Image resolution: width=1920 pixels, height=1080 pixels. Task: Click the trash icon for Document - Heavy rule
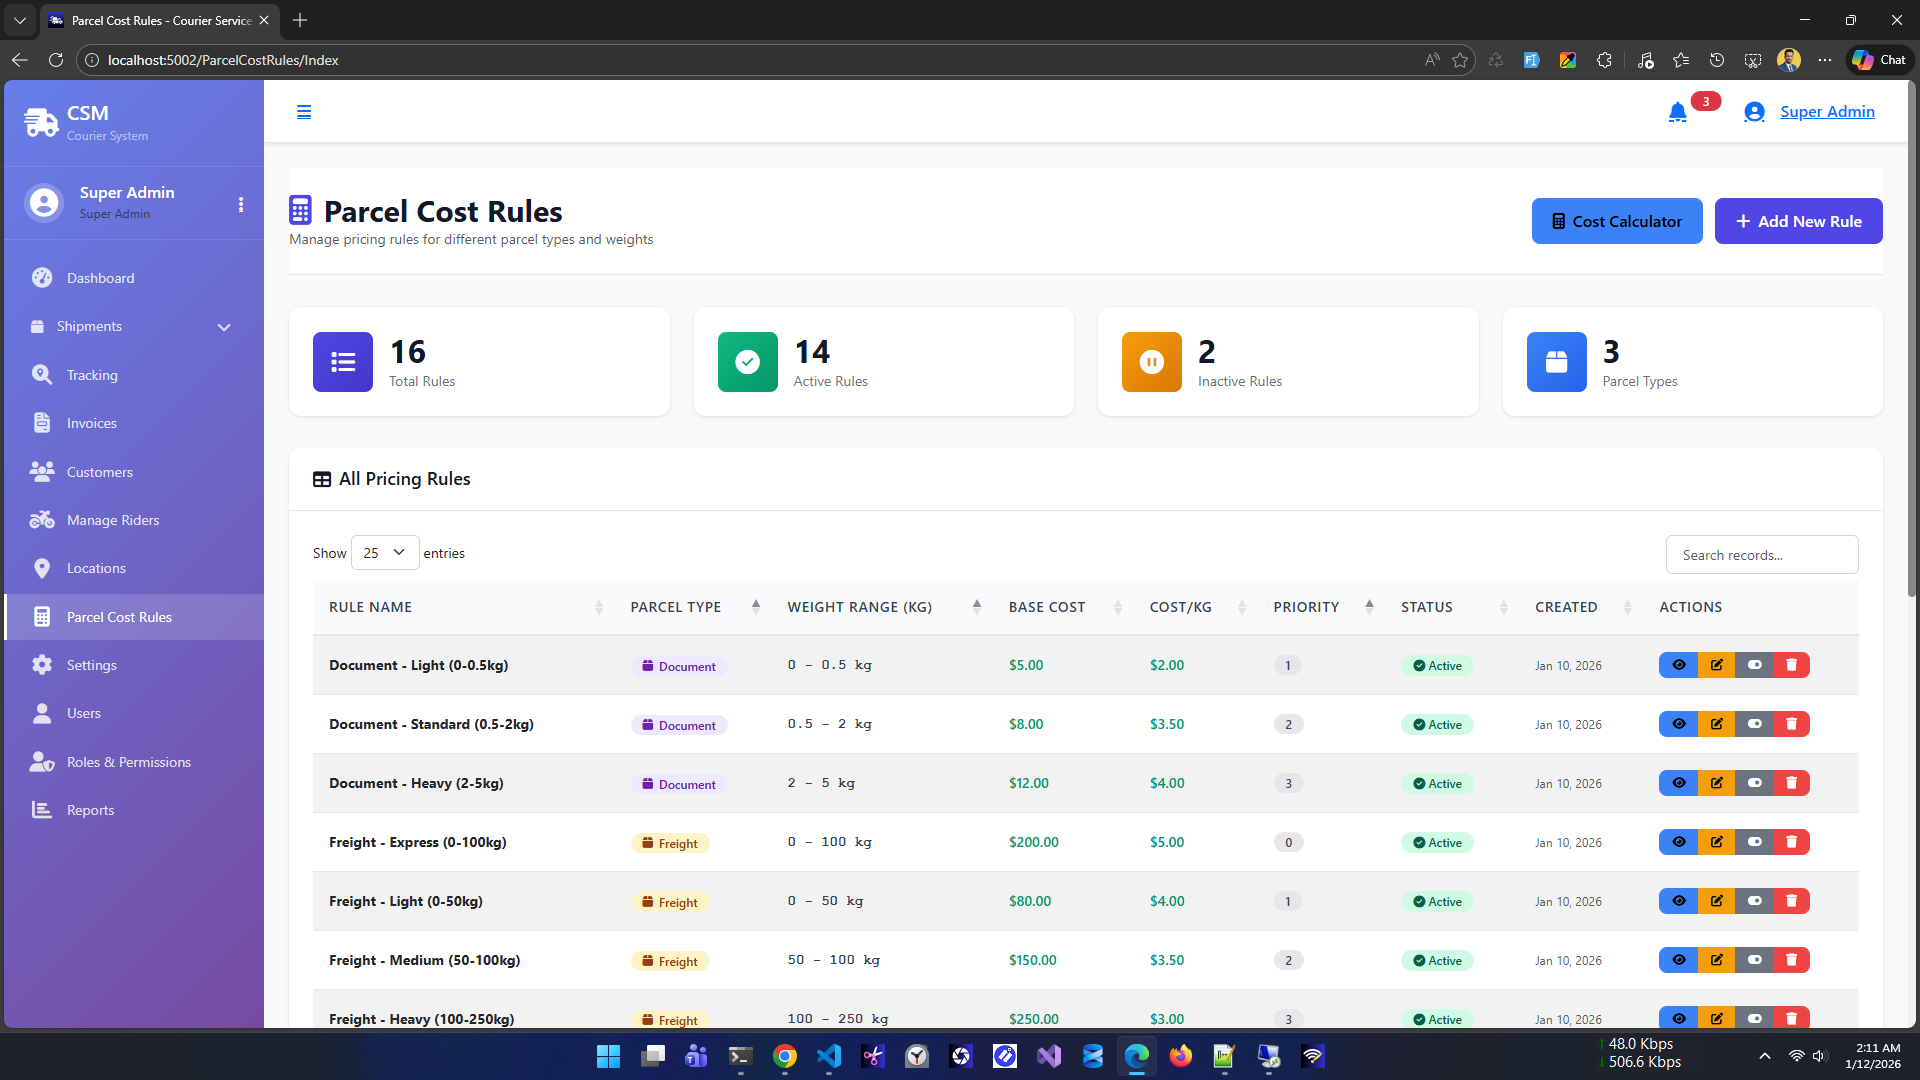click(x=1791, y=783)
